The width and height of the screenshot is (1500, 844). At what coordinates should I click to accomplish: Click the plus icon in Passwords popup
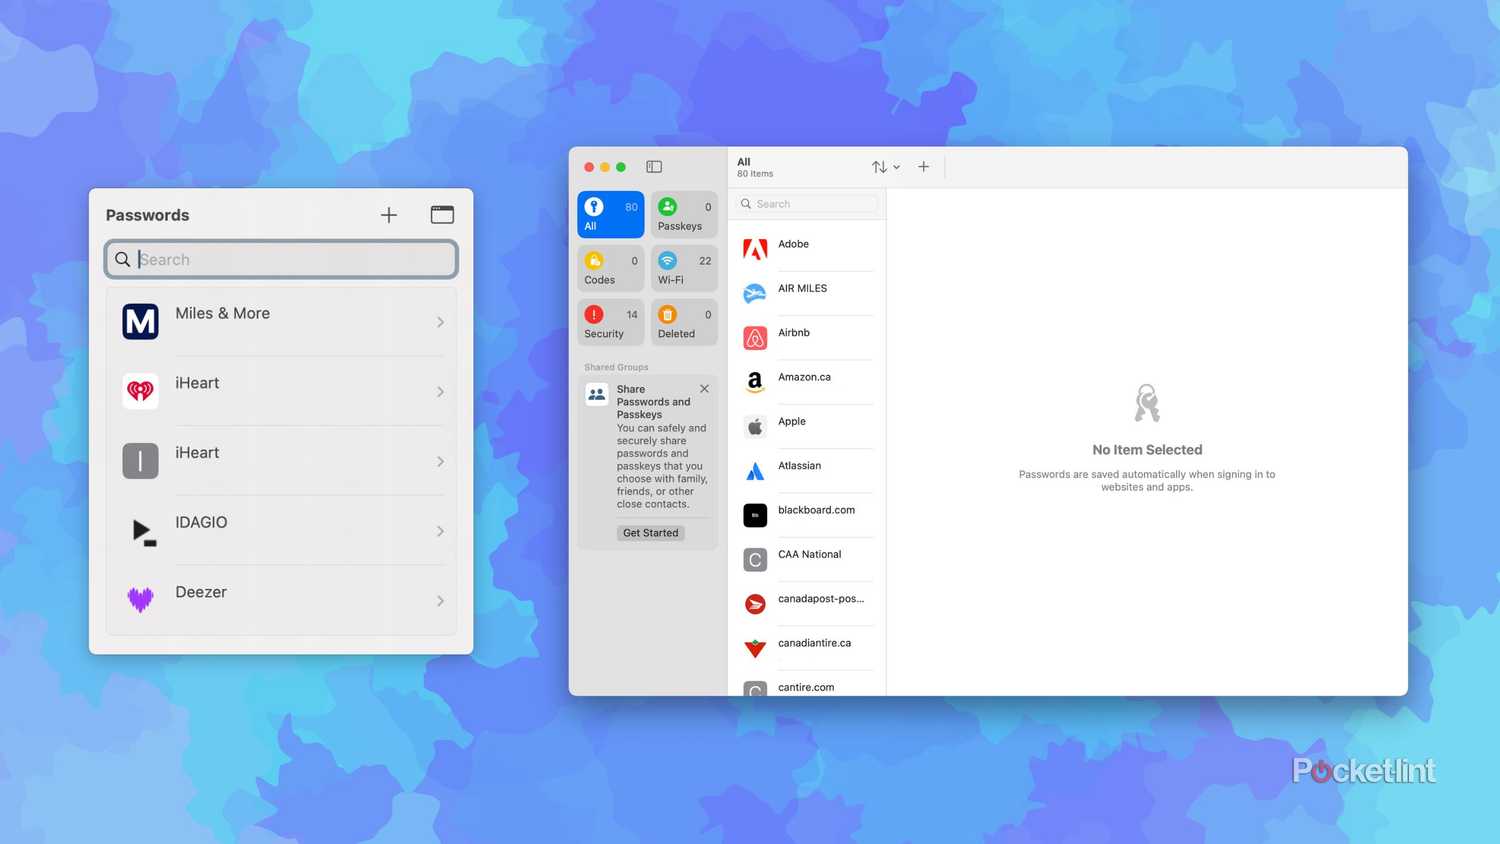(x=389, y=215)
